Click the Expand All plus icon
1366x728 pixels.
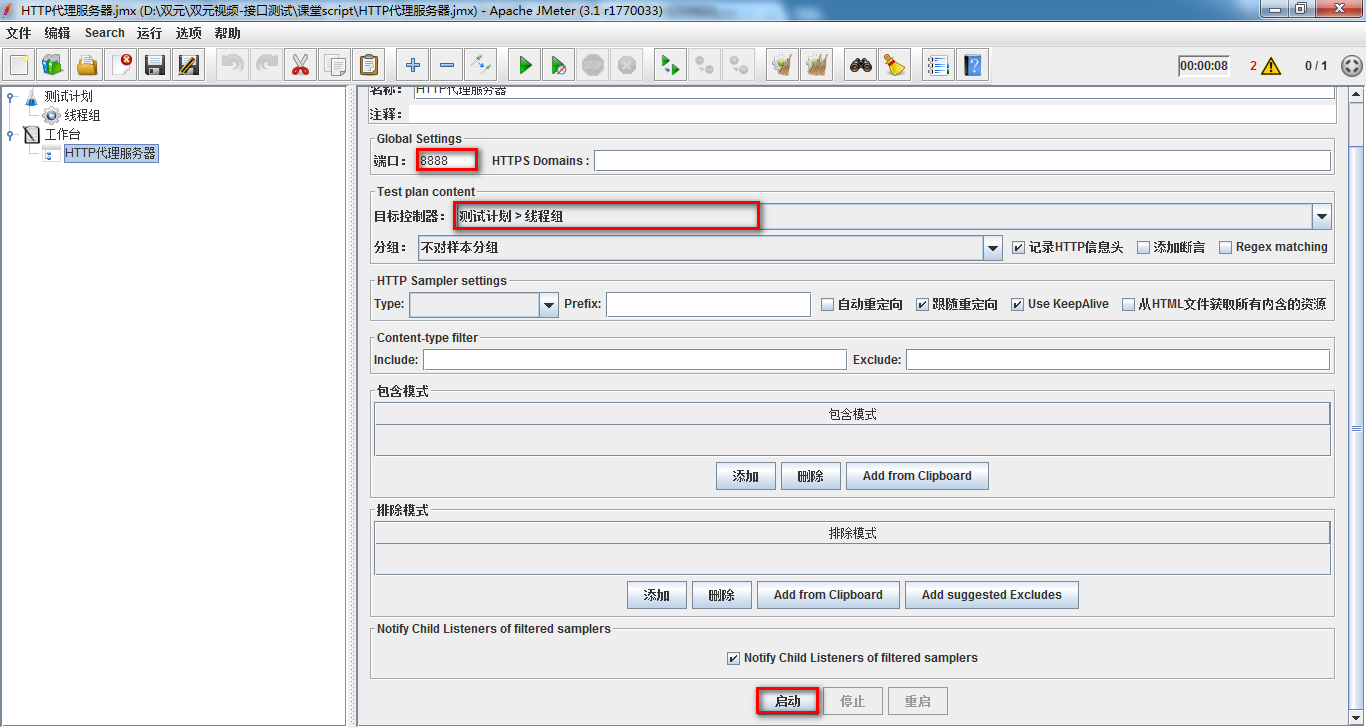pos(412,66)
